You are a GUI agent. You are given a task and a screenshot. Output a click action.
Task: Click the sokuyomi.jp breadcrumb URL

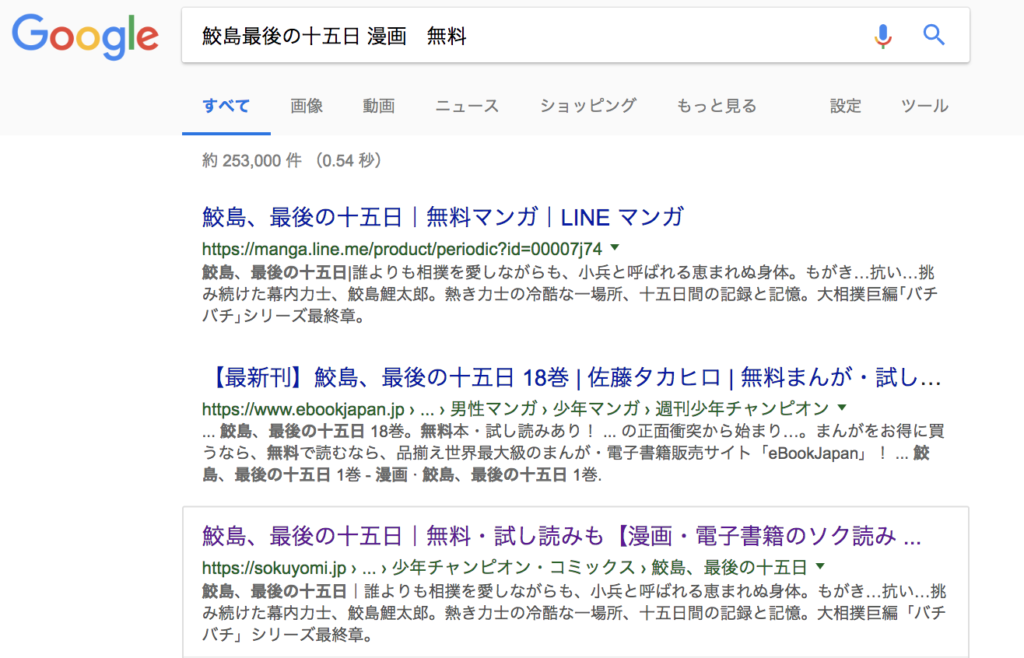coord(504,568)
